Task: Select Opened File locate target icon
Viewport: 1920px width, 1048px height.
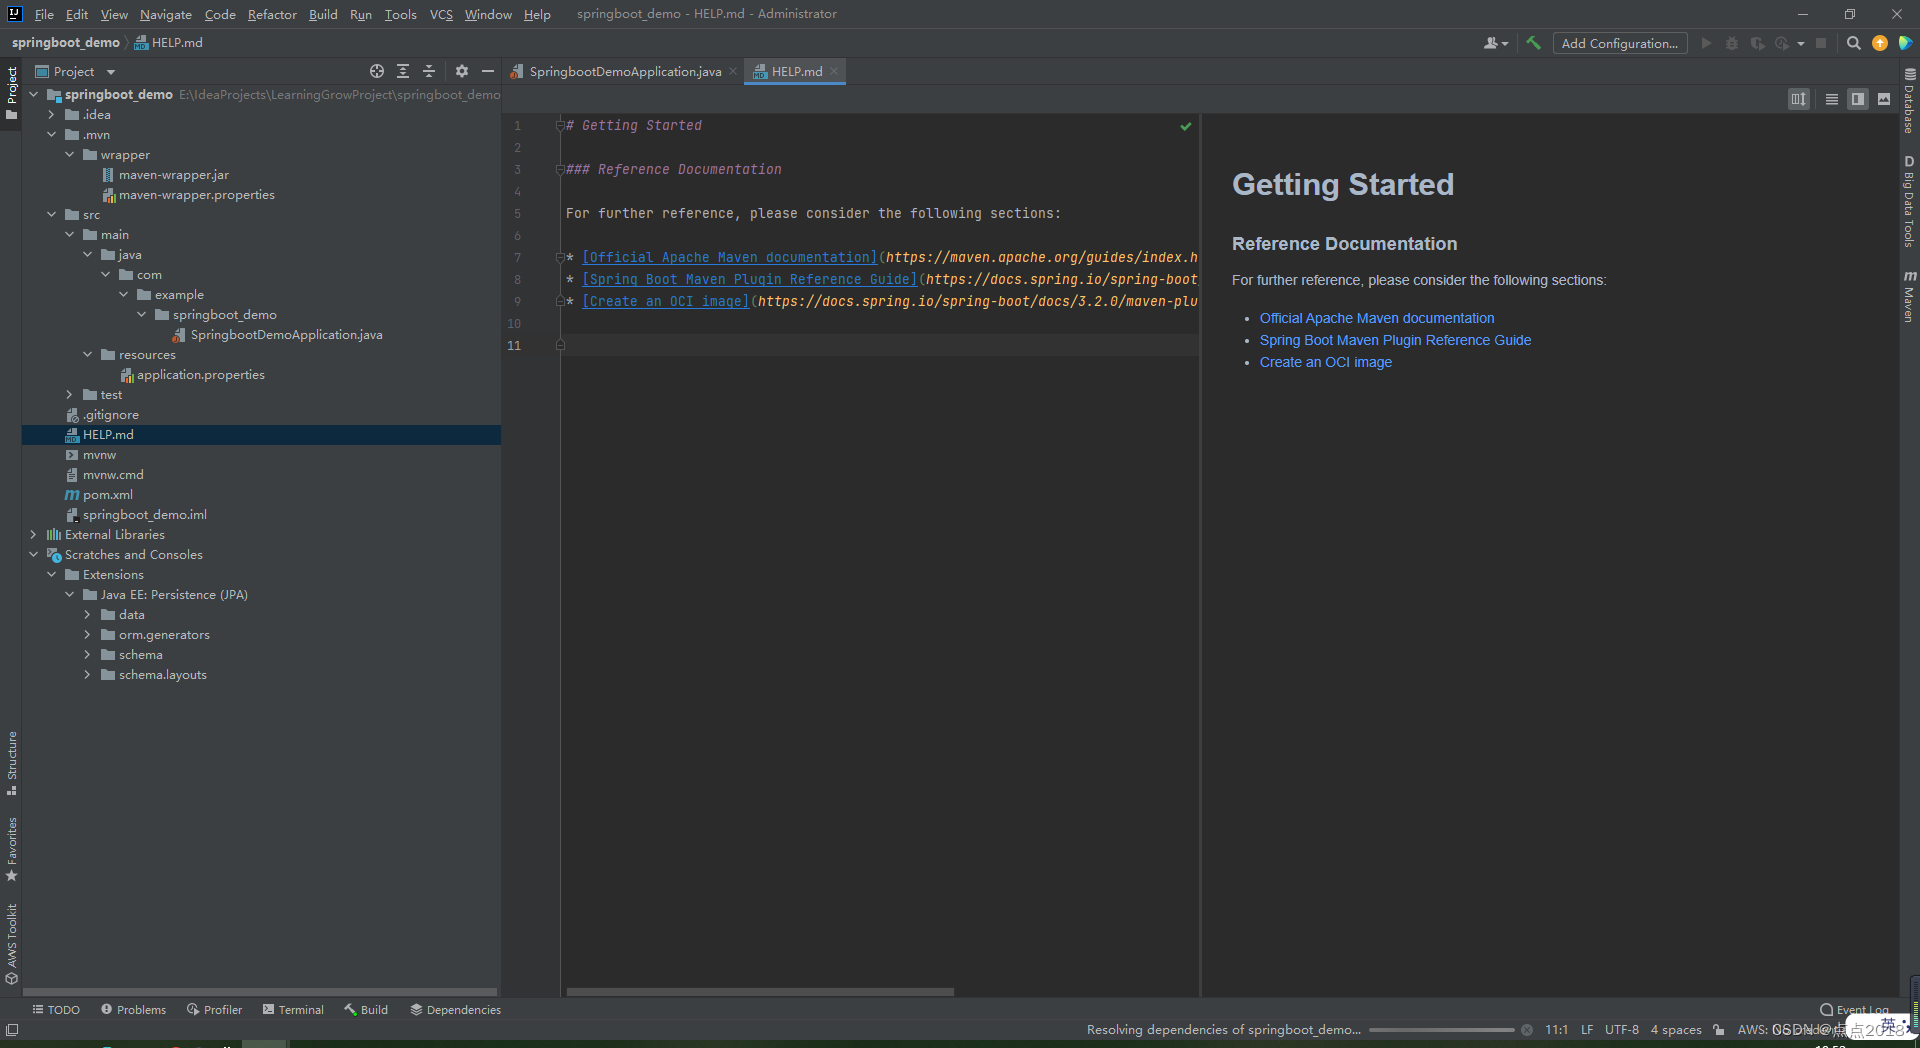Action: (377, 71)
